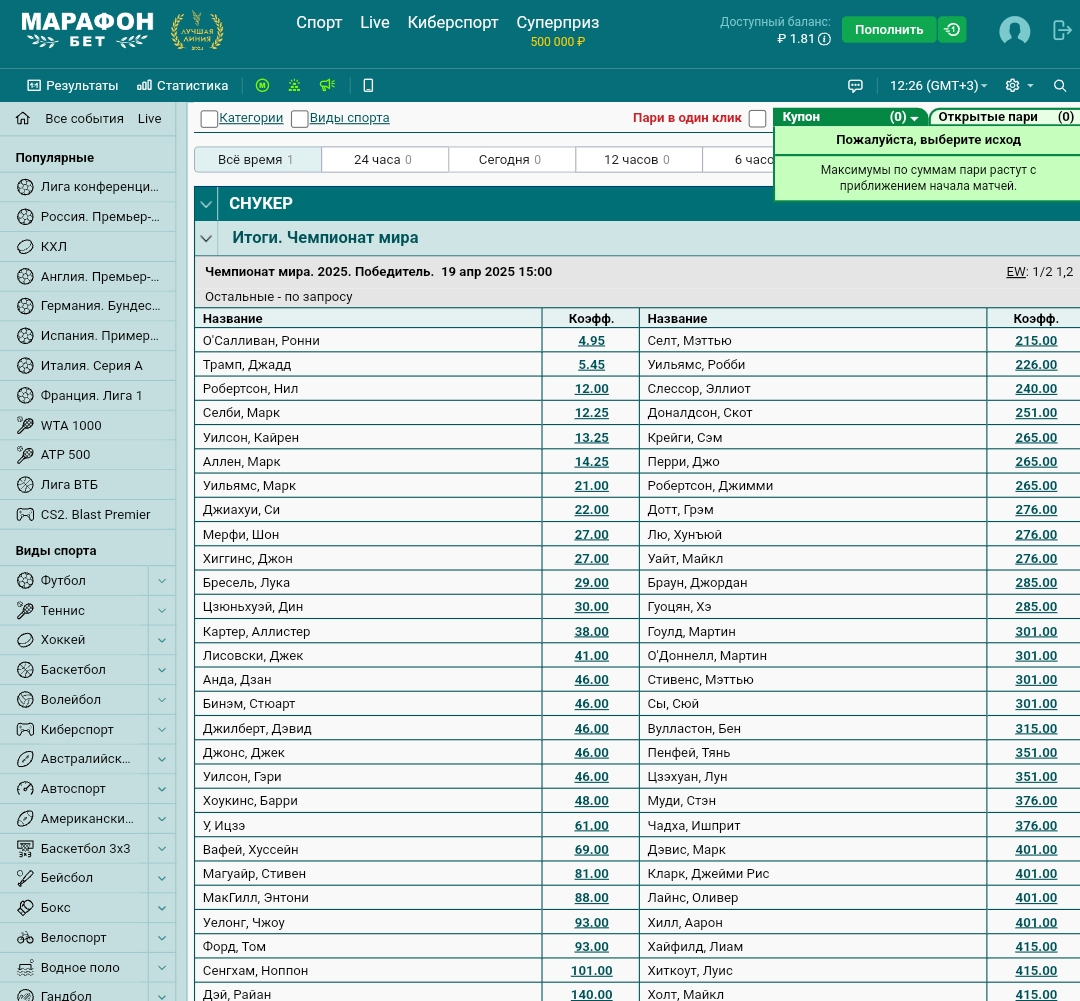Image resolution: width=1080 pixels, height=1001 pixels.
Task: Open the live chat support icon
Action: [x=855, y=86]
